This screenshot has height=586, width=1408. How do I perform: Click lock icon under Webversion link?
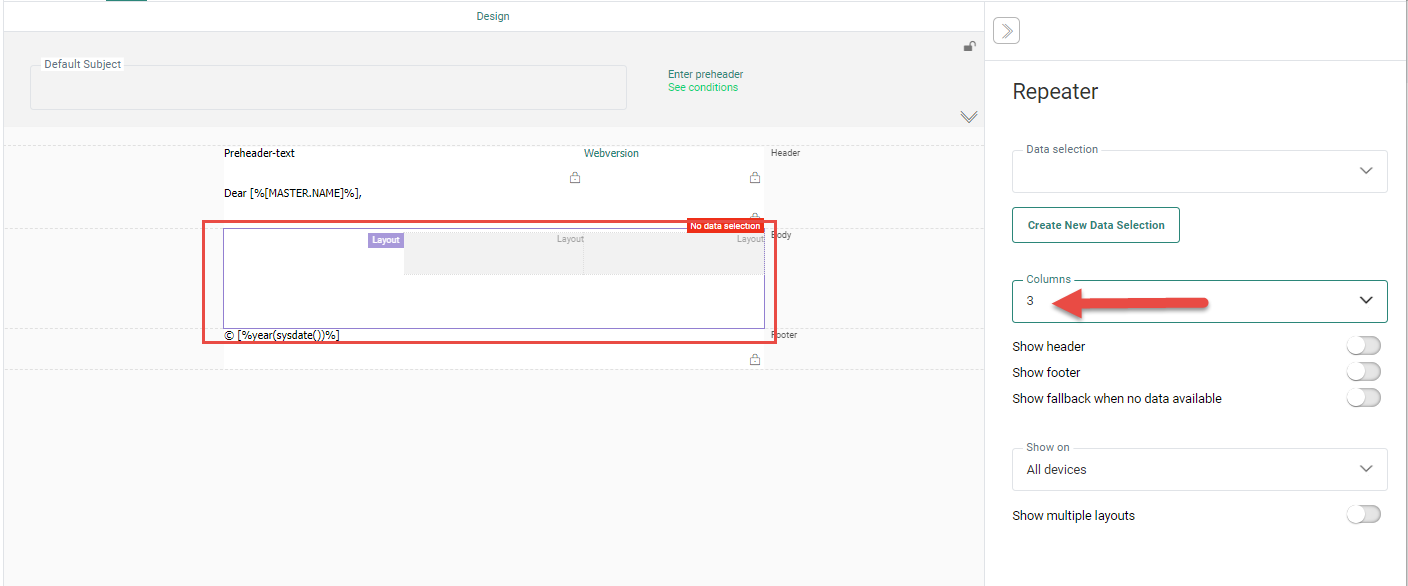click(755, 178)
